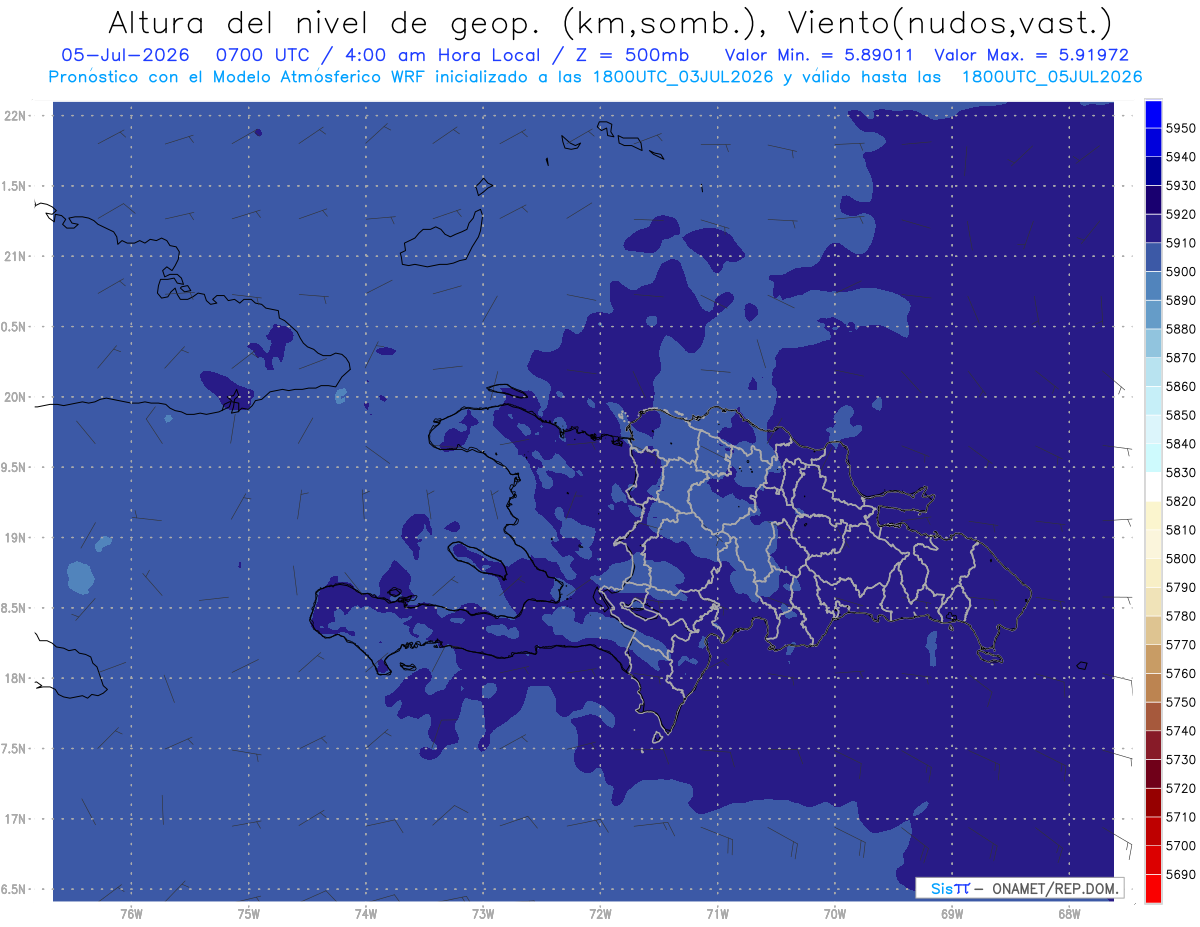
Task: Click 'Valor Min. = 5.89011' text
Action: pos(819,55)
